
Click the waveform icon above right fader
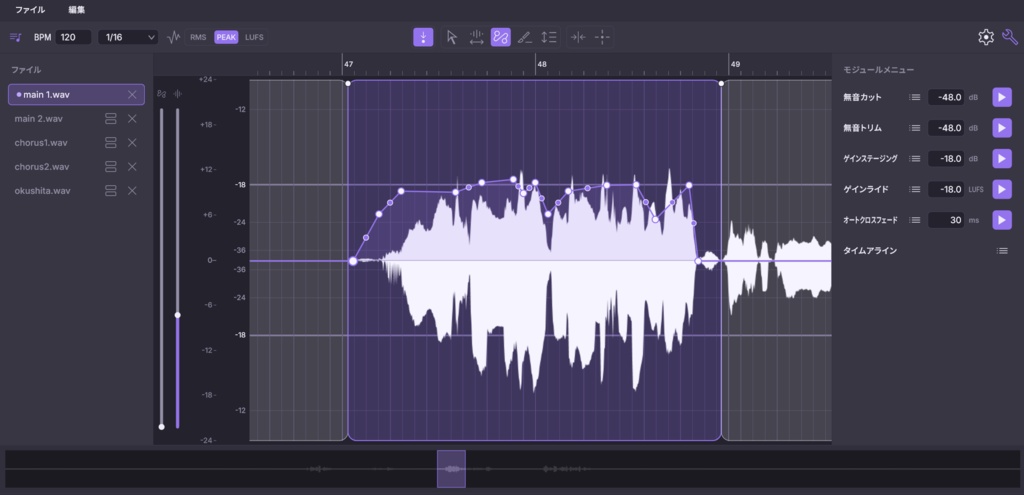177,94
